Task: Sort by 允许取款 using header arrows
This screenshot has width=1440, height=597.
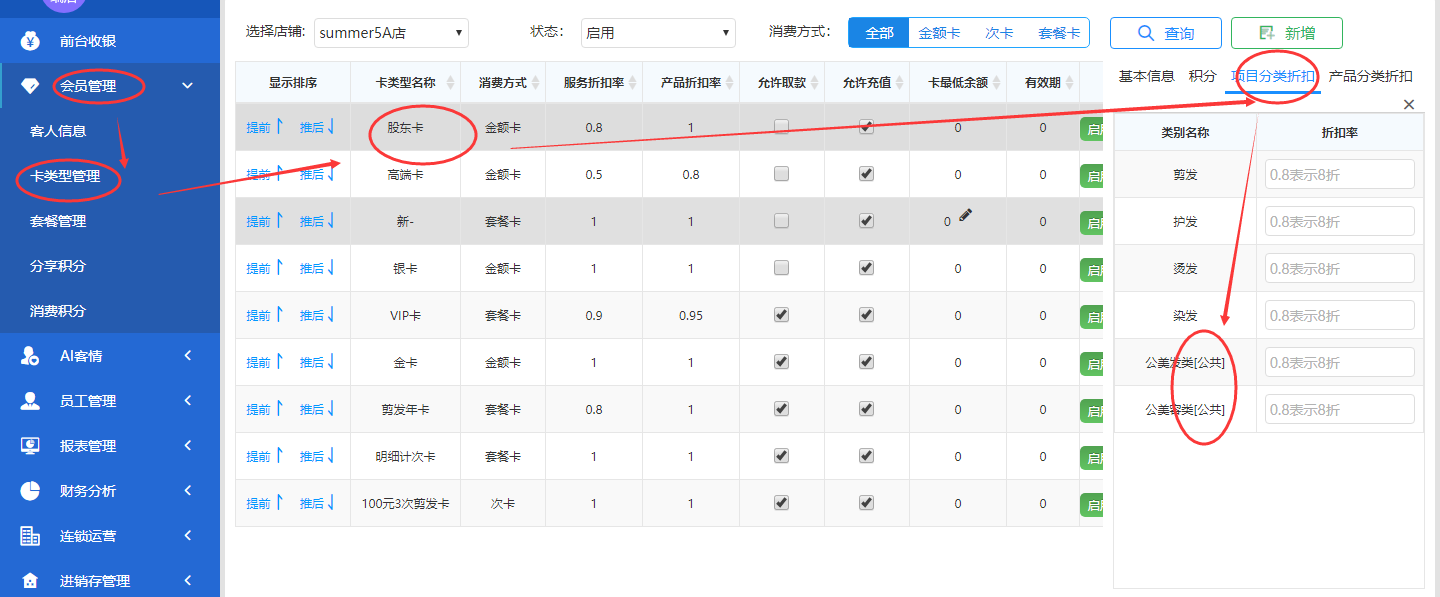Action: click(x=816, y=83)
